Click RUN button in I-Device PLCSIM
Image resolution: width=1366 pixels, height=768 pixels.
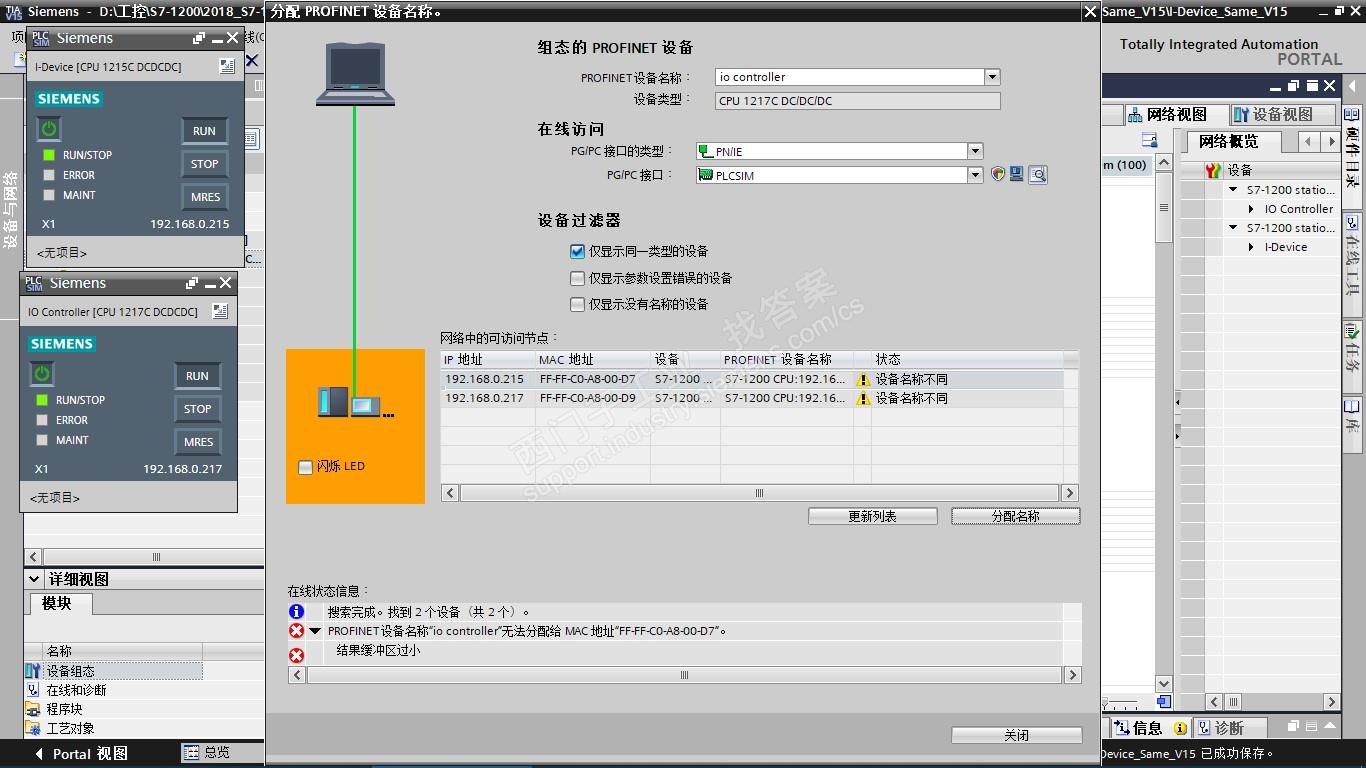tap(204, 131)
